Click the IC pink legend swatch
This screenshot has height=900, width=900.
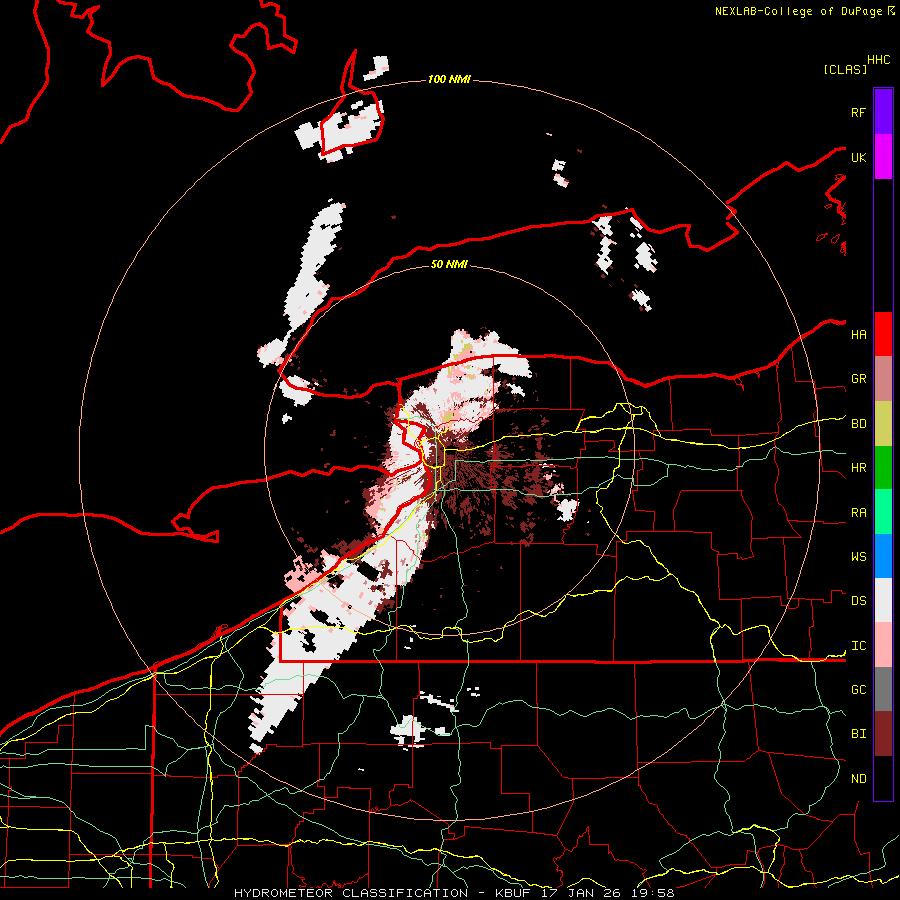(x=883, y=645)
